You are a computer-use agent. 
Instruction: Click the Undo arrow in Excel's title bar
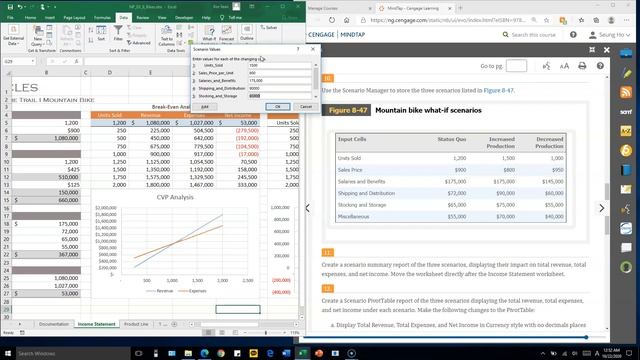tap(20, 7)
